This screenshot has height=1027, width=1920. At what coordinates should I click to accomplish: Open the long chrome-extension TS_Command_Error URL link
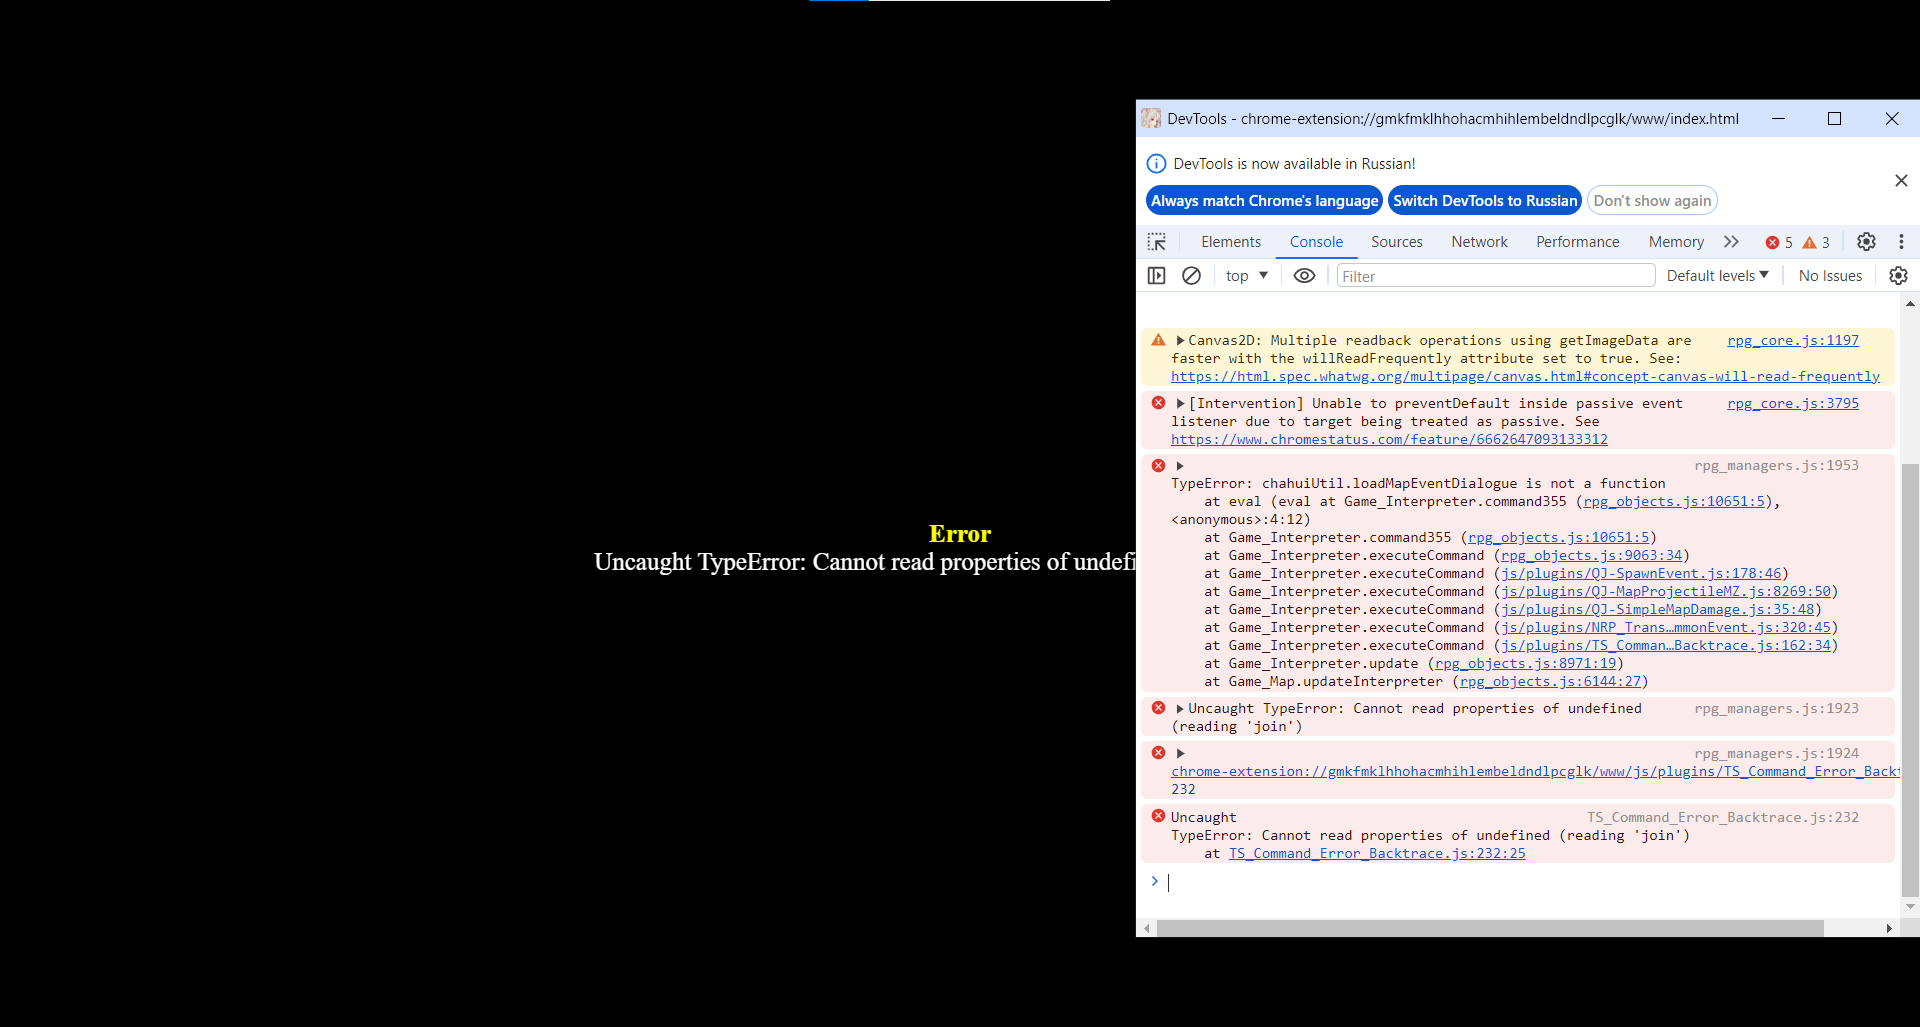(1535, 772)
